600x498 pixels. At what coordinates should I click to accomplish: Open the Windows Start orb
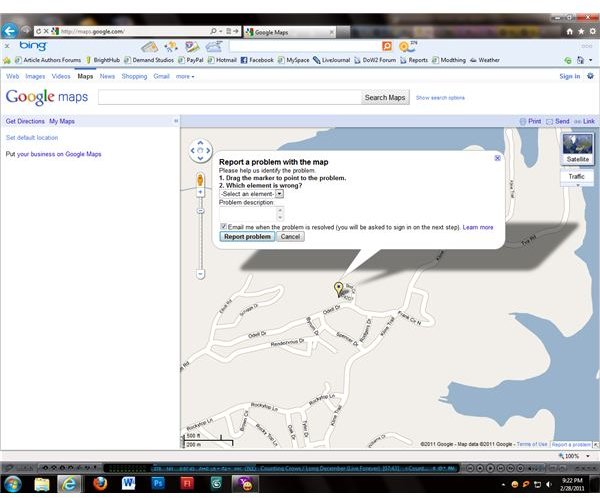click(13, 484)
